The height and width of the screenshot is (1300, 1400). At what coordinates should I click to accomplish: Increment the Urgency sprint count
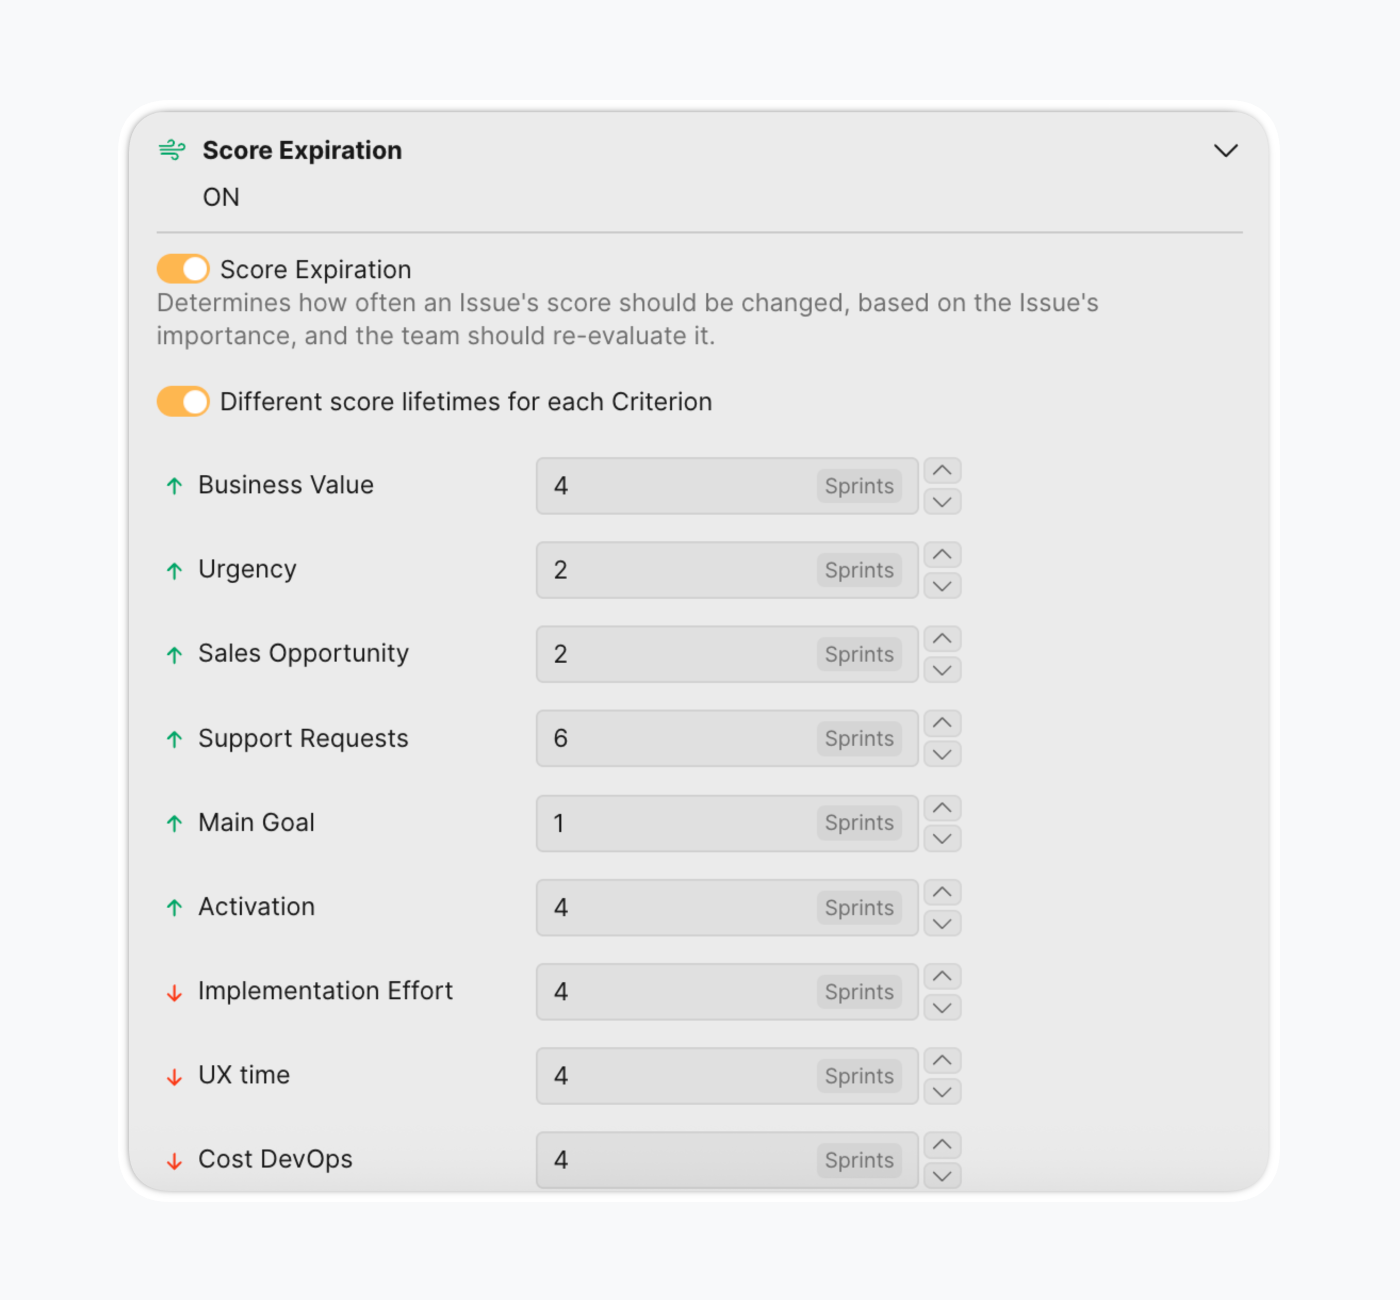(942, 554)
